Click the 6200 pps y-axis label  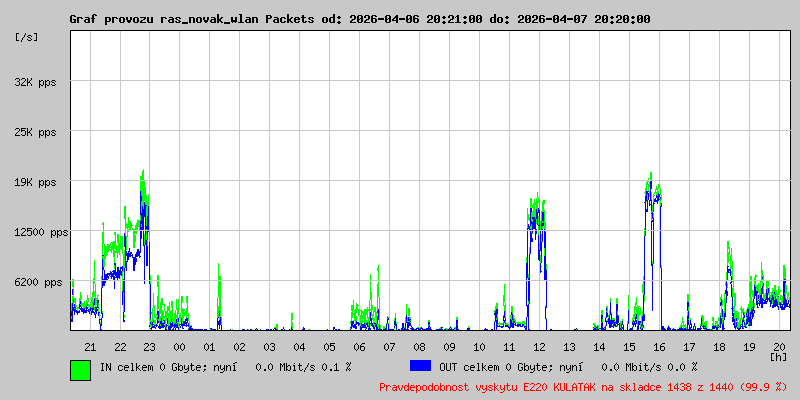pos(35,283)
